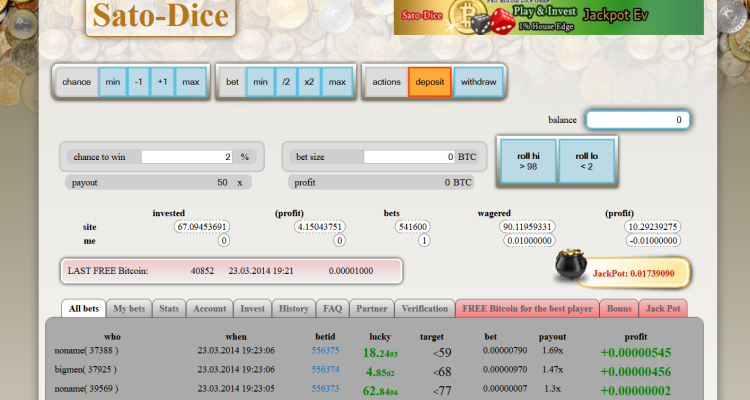
Task: Open the Sato-Dice Play & Invest banner ad
Action: pyautogui.click(x=549, y=17)
